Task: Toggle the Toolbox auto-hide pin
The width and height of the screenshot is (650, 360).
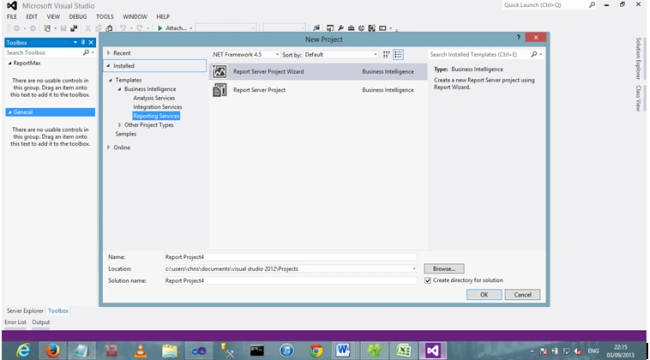Action: (83, 42)
